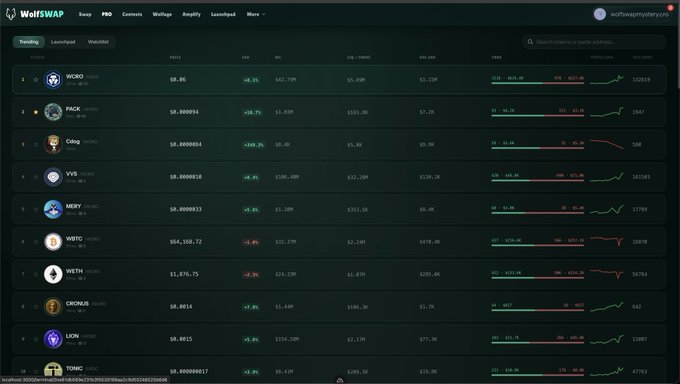Unstar PACK from the watchlist
Image resolution: width=680 pixels, height=384 pixels.
click(36, 112)
